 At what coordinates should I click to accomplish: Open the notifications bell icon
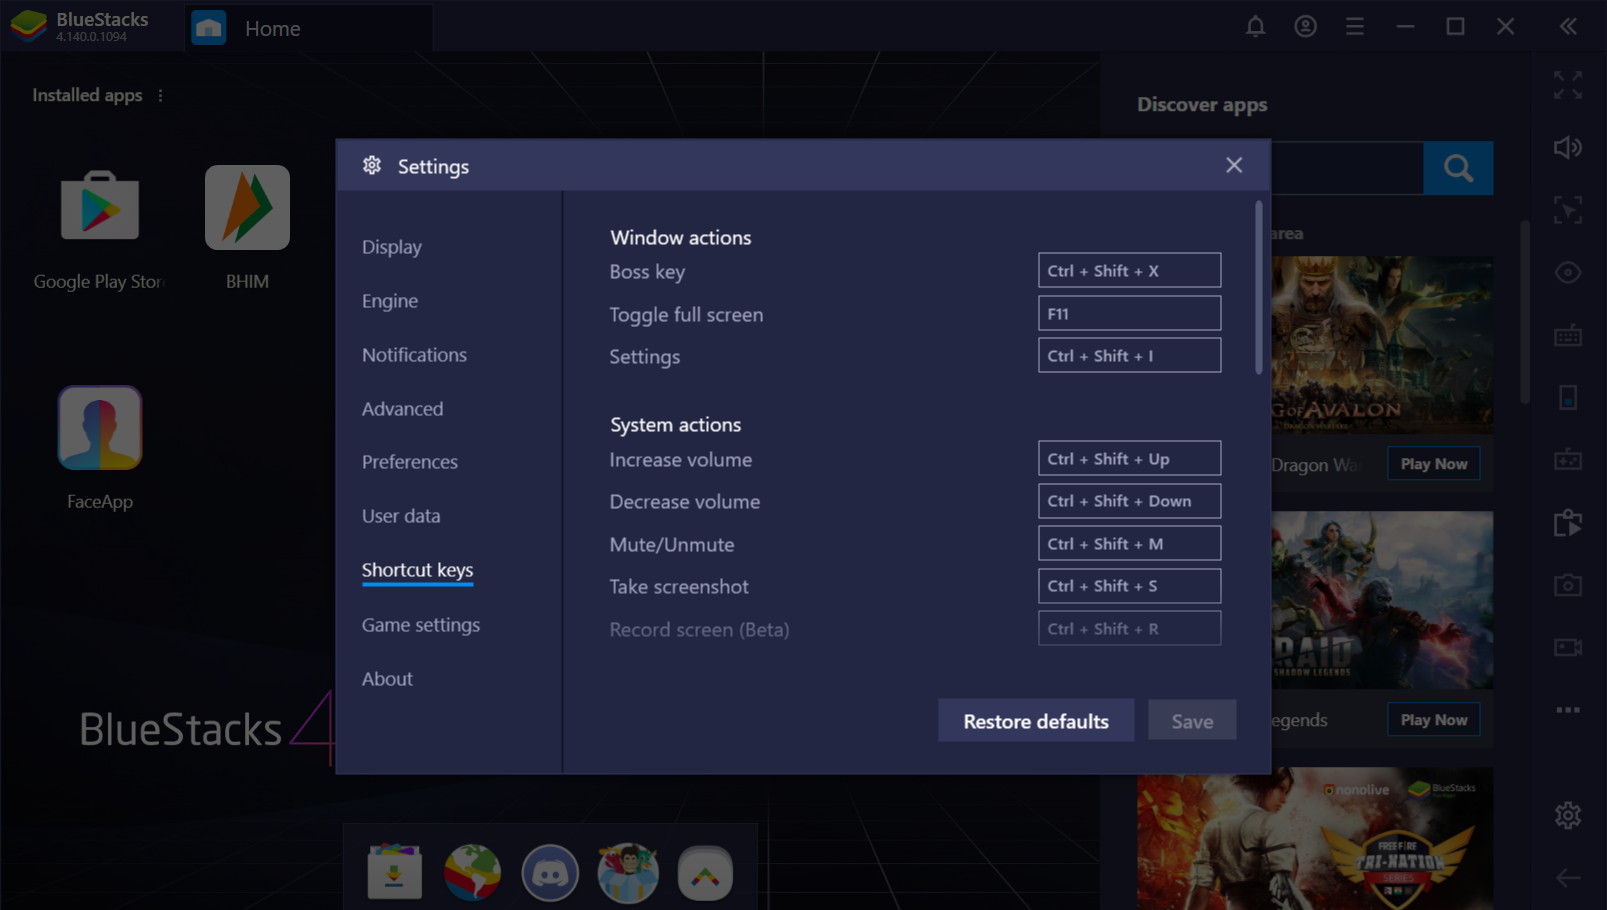(1255, 27)
